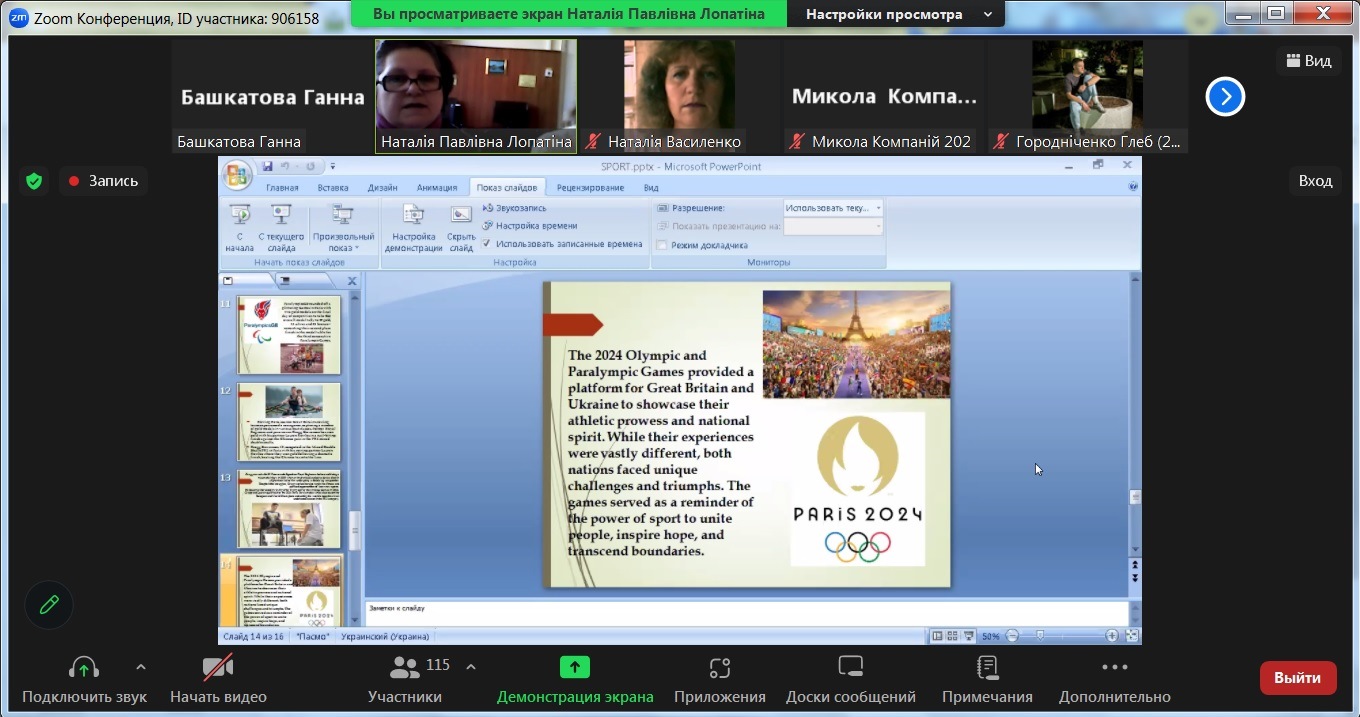Switch to the 'Анимация' ribbon tab

click(436, 187)
